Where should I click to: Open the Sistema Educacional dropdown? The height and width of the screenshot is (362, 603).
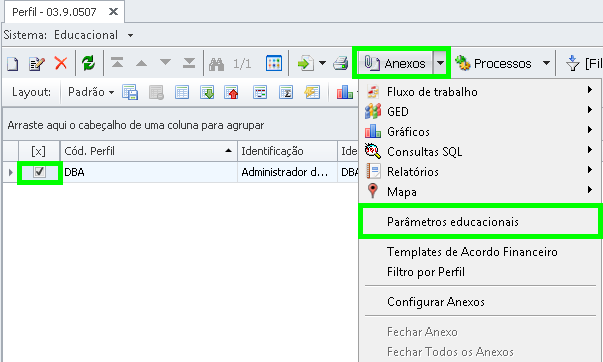130,35
